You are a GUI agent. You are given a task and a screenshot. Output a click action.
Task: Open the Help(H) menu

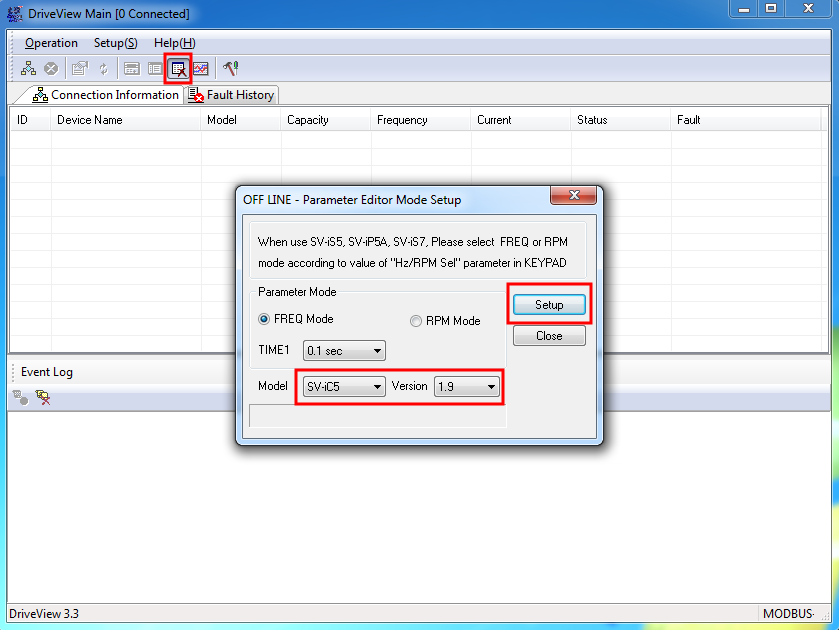coord(174,43)
